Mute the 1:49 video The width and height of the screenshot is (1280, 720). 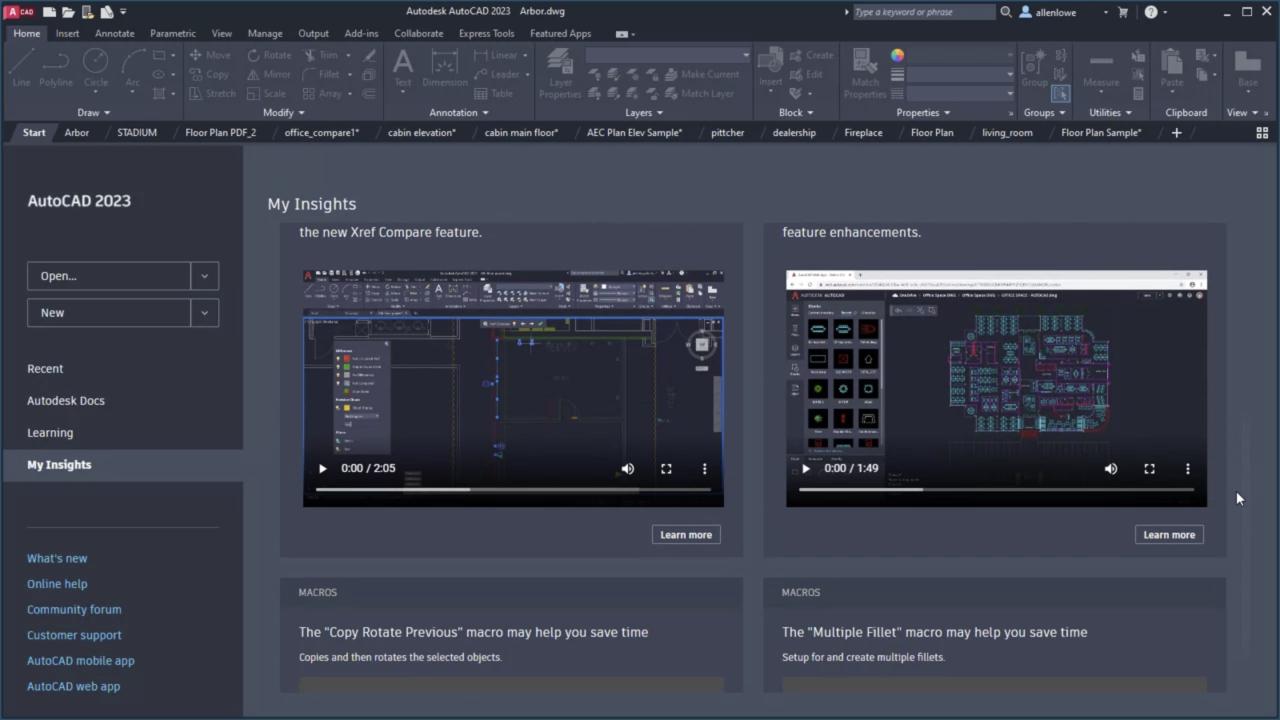tap(1110, 468)
